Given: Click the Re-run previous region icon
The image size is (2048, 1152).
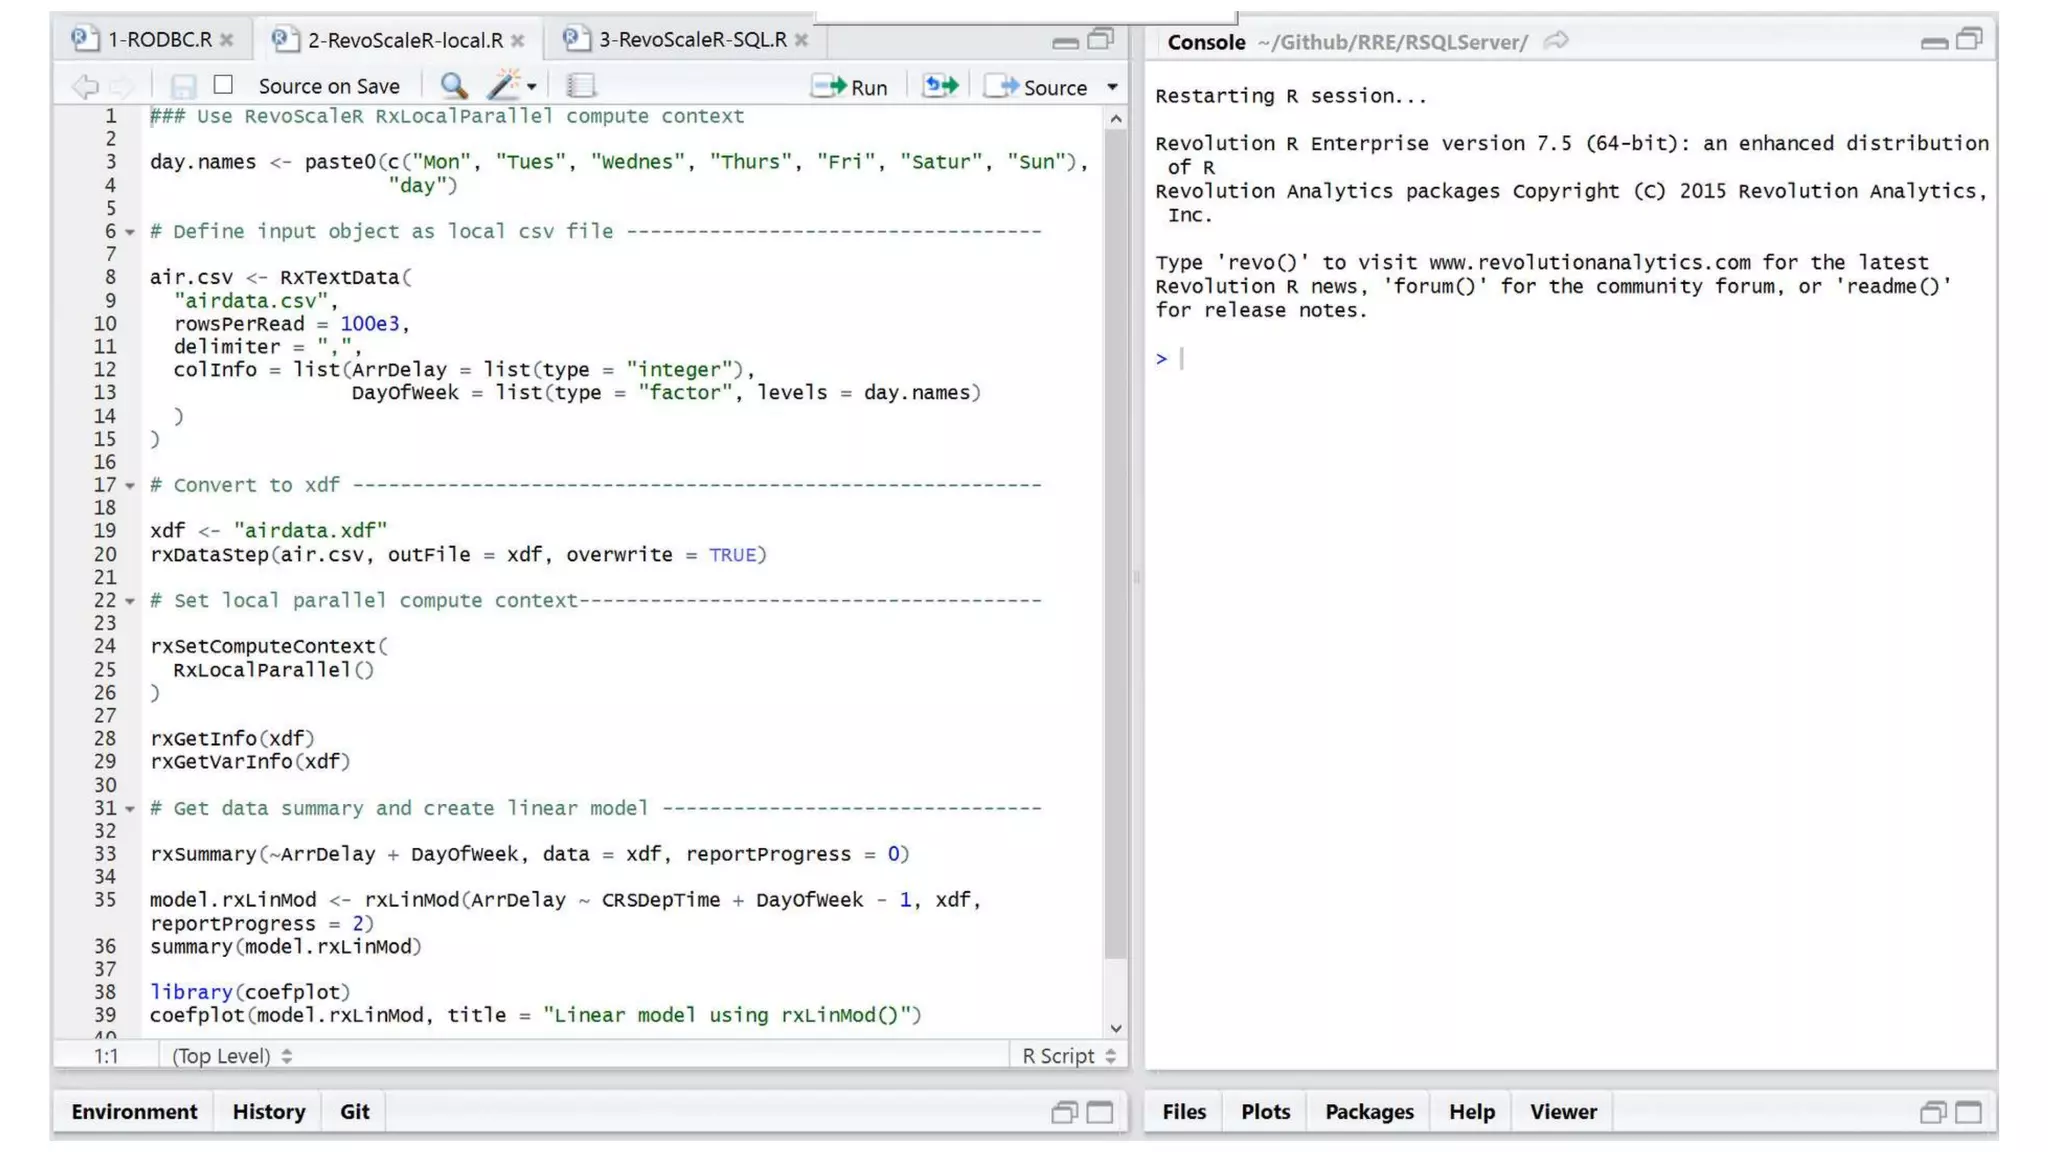Looking at the screenshot, I should click(x=940, y=86).
